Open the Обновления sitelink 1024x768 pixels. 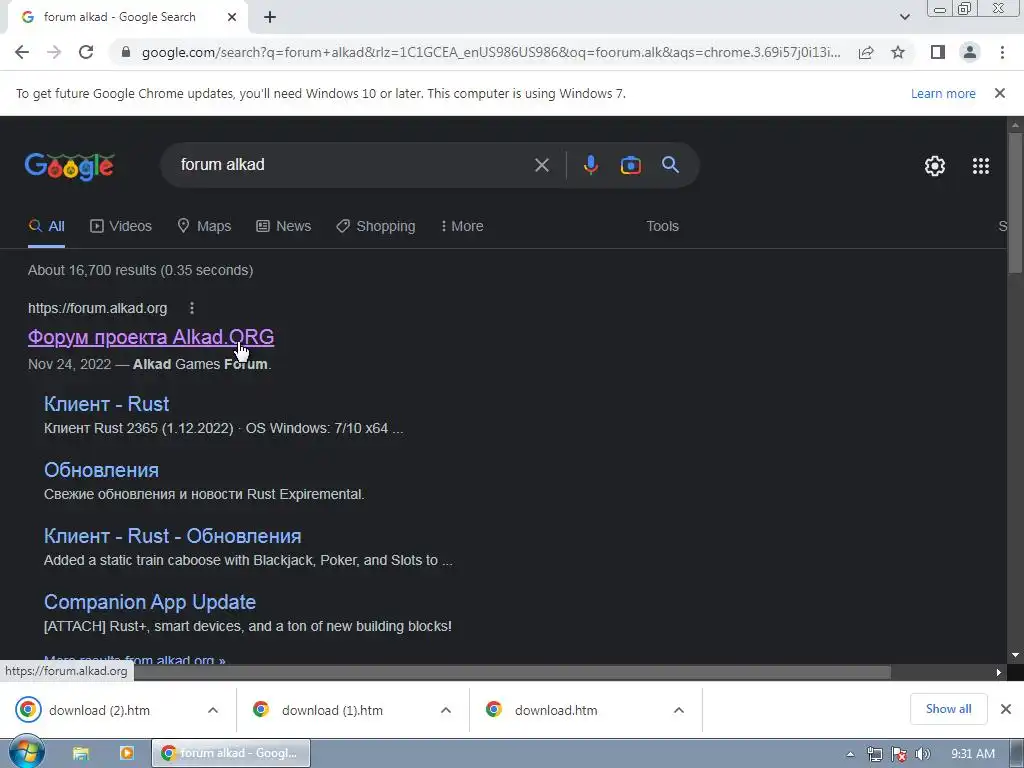(101, 470)
